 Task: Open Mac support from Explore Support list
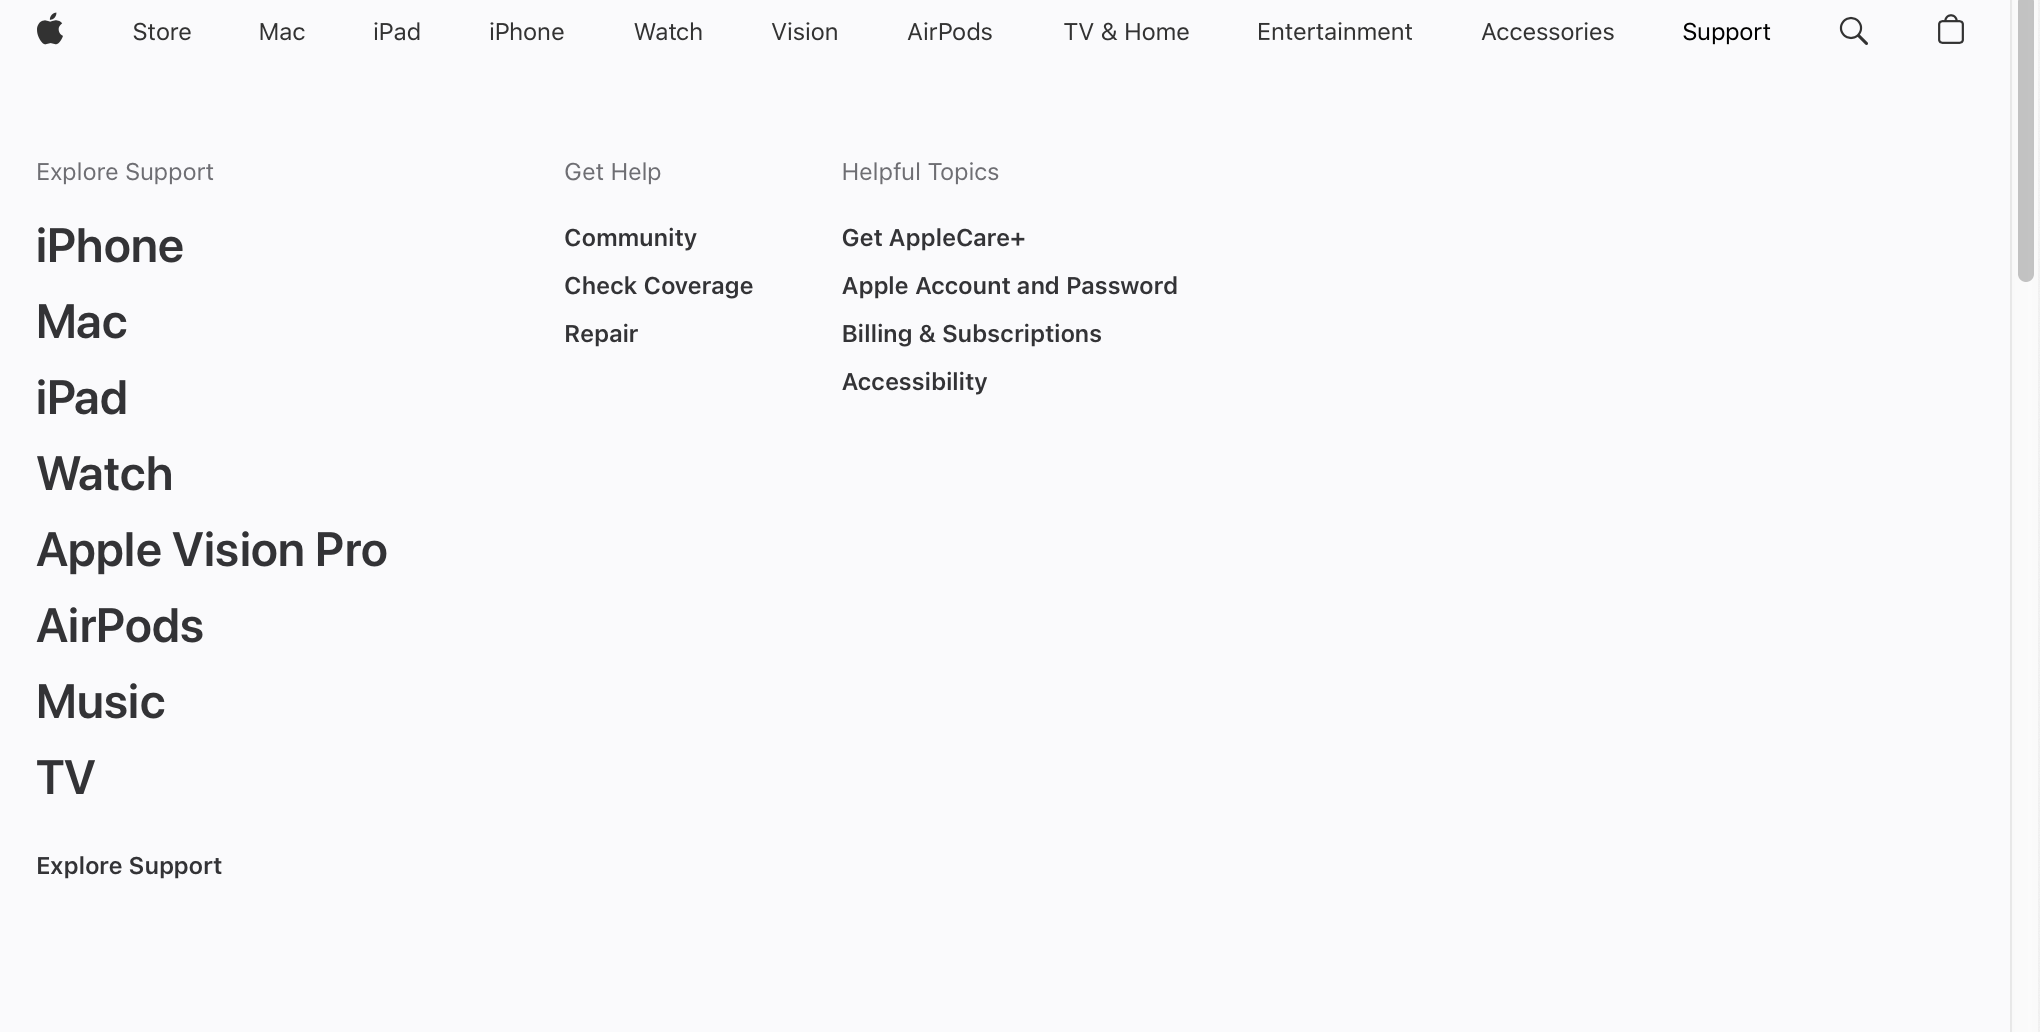click(x=82, y=322)
